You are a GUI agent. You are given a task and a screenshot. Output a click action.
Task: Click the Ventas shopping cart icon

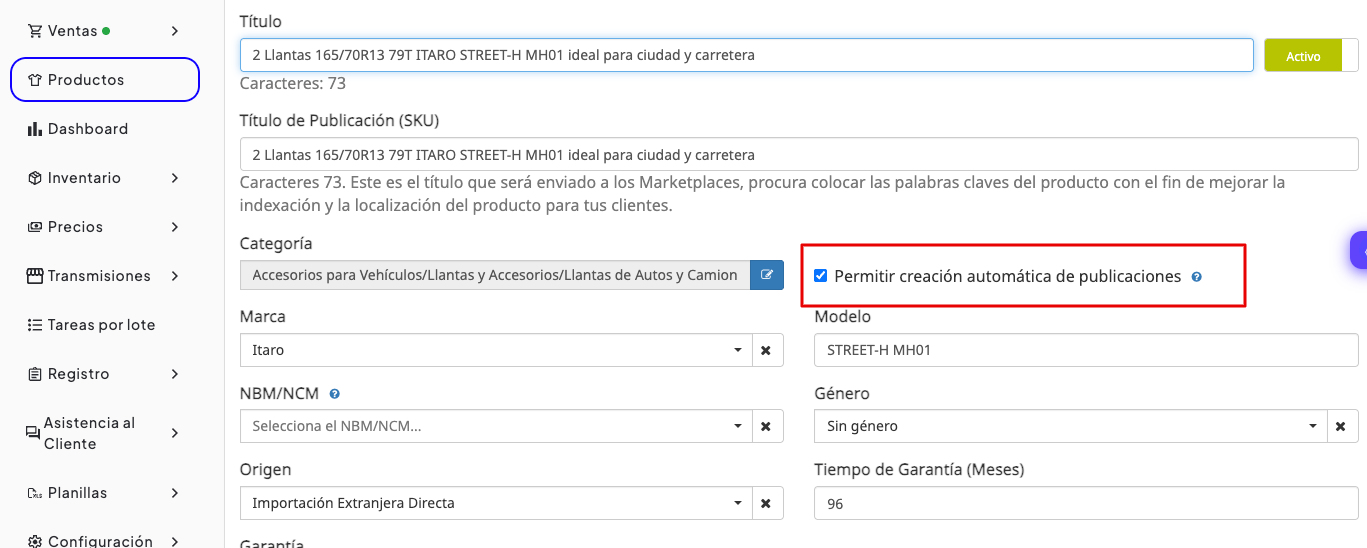click(35, 31)
